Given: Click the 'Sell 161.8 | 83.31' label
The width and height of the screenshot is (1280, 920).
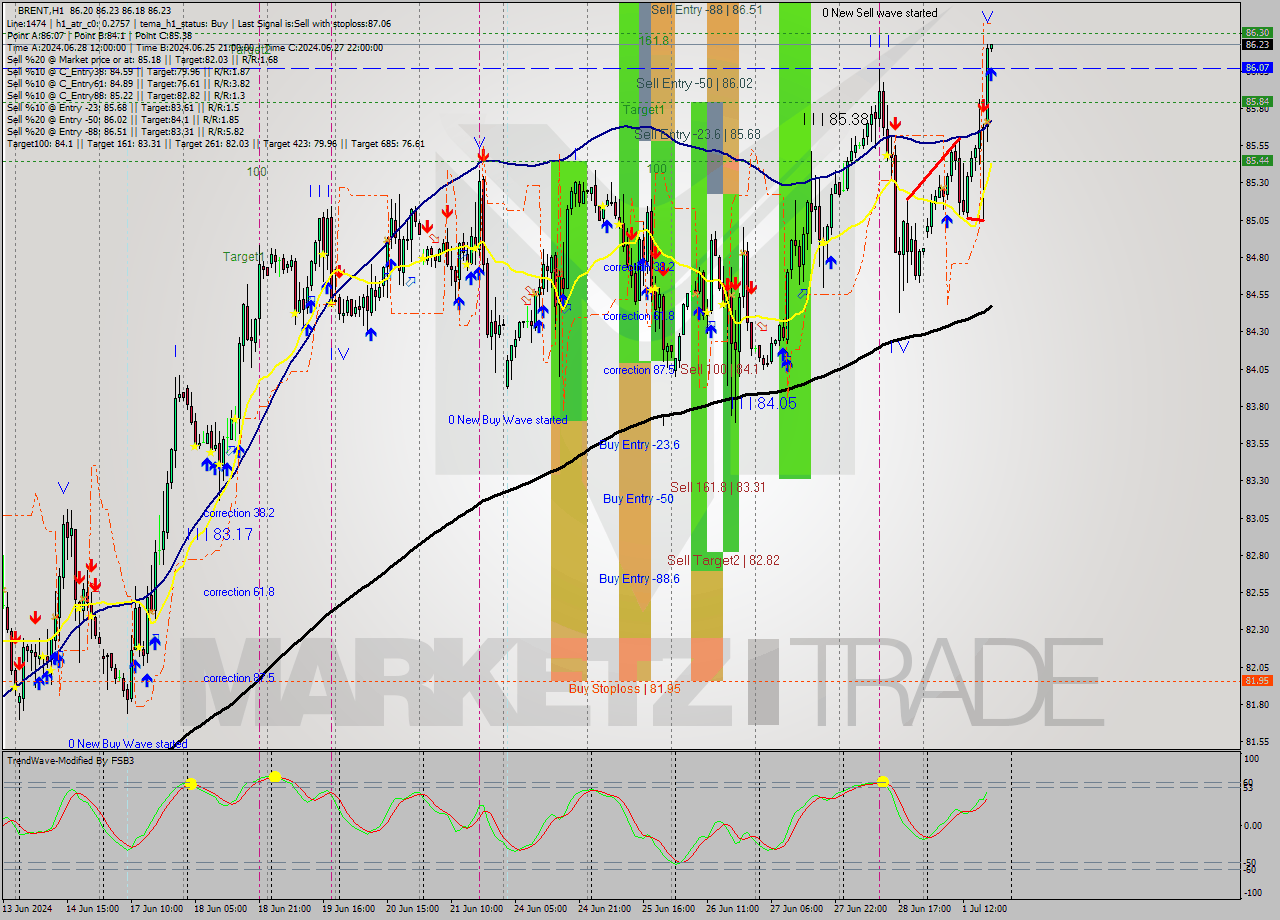Looking at the screenshot, I should (718, 487).
